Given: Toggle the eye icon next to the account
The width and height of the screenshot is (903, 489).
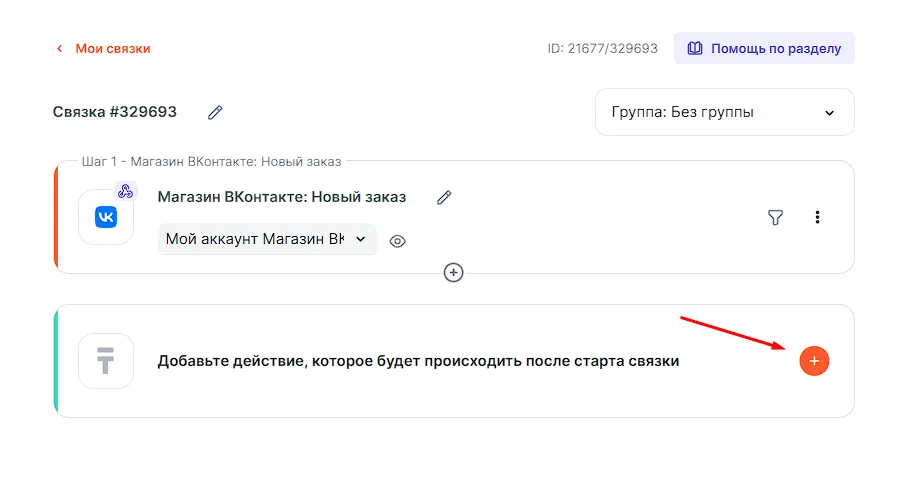Looking at the screenshot, I should tap(397, 241).
